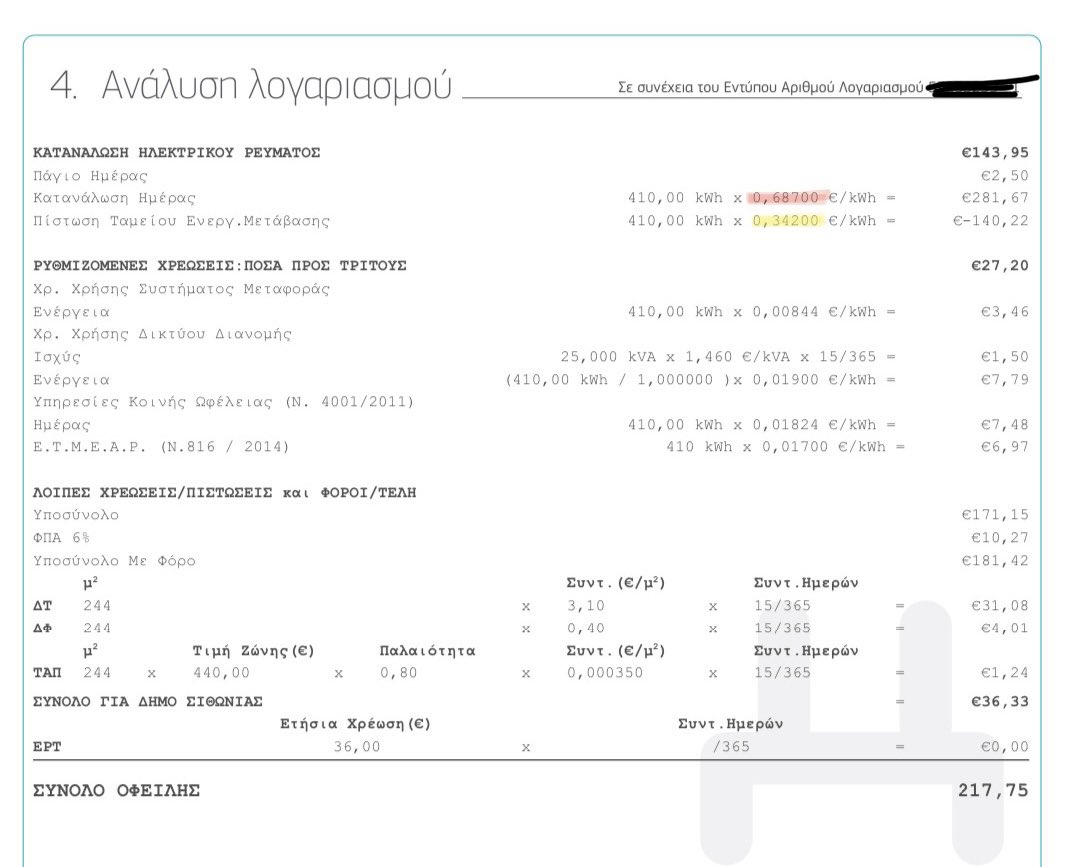1068x867 pixels.
Task: Click the rate 0,00844 €/kWh
Action: (x=814, y=312)
